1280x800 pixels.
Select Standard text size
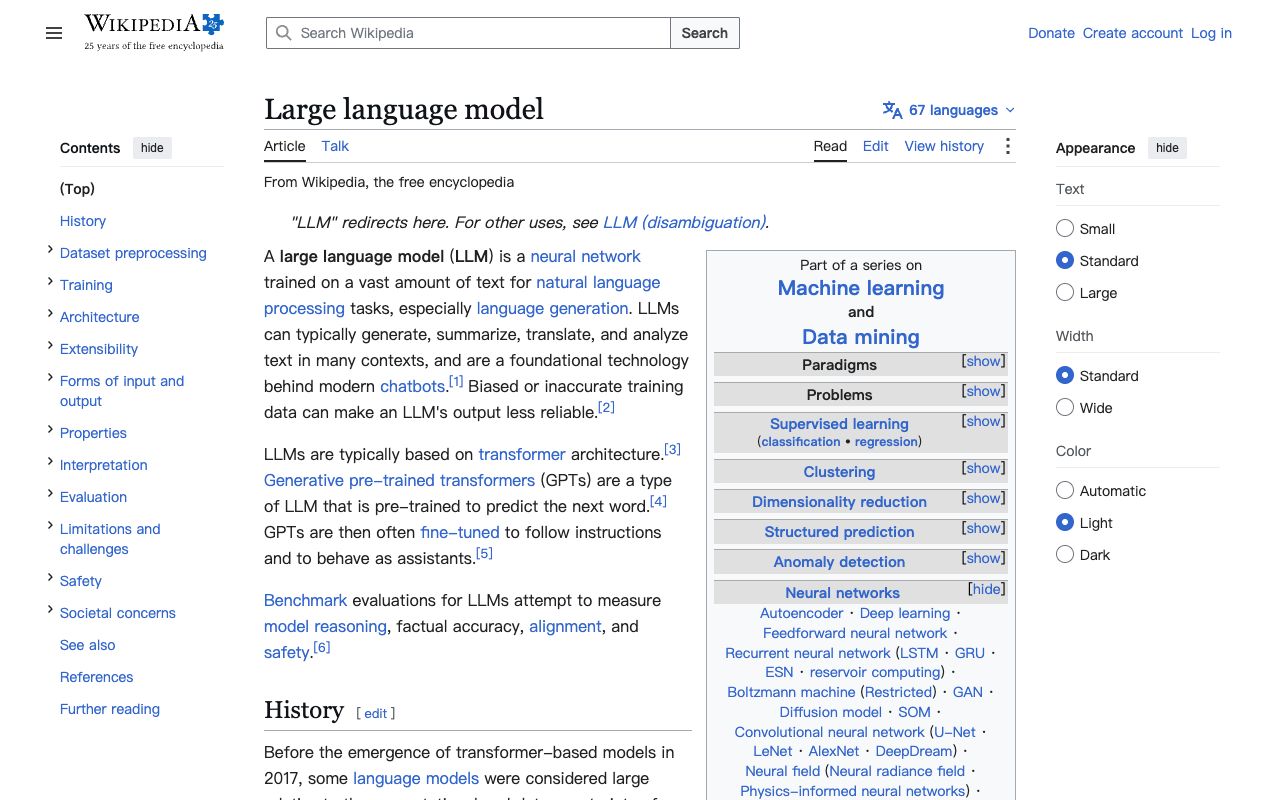[x=1065, y=261]
